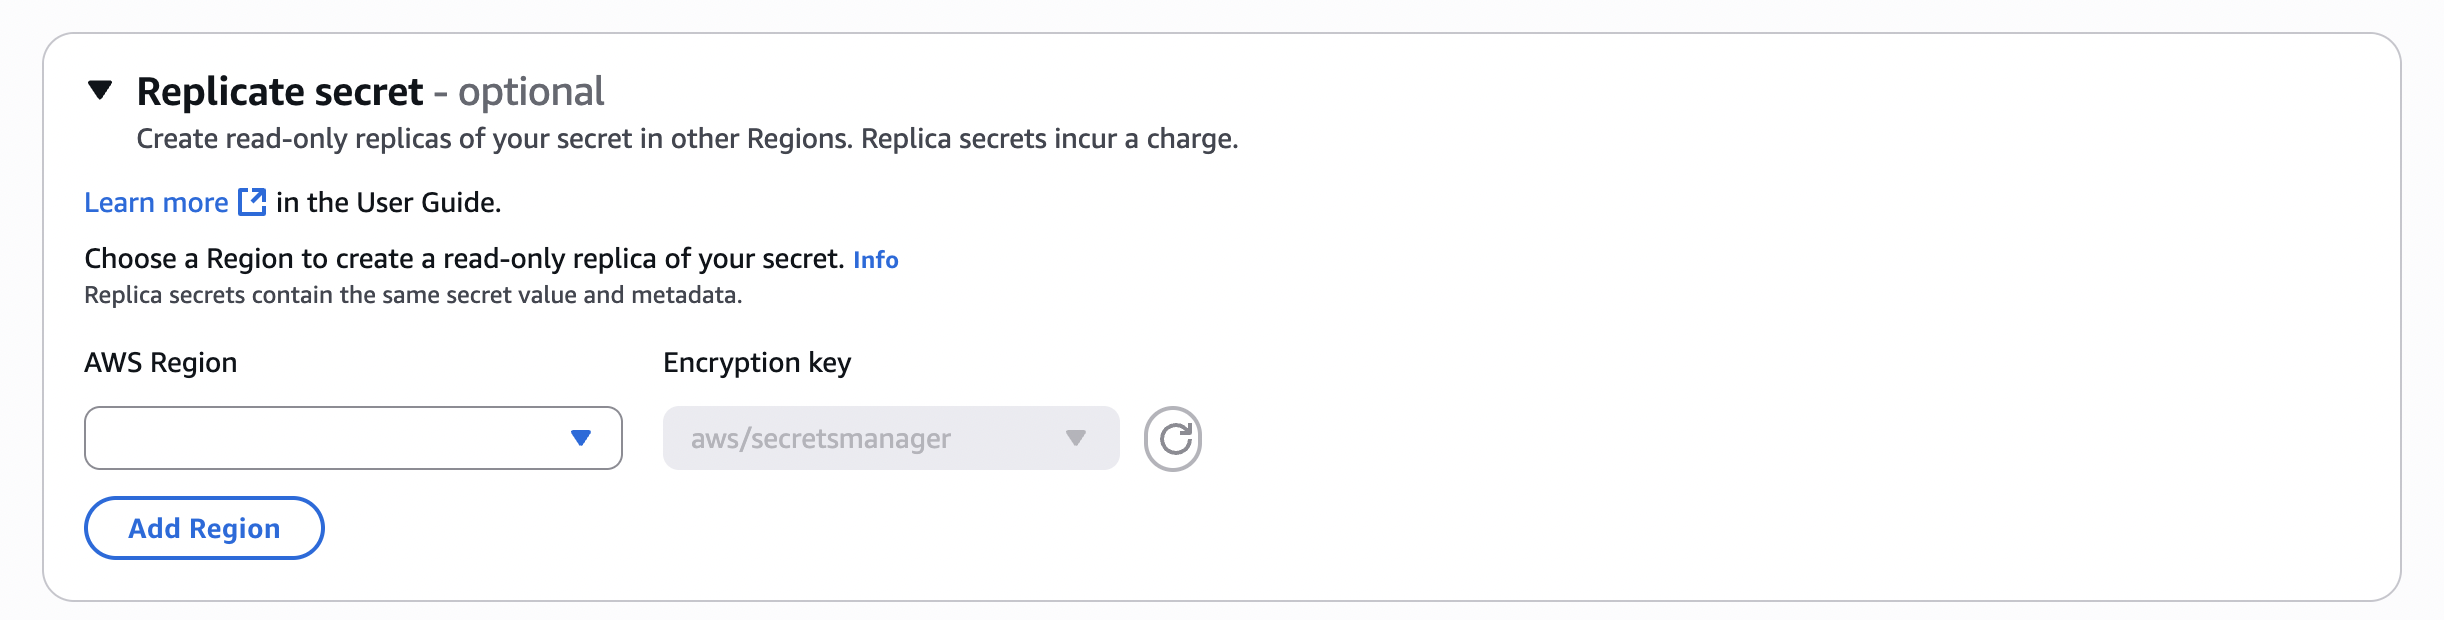Click the Encryption key dropdown arrow

(x=1076, y=438)
